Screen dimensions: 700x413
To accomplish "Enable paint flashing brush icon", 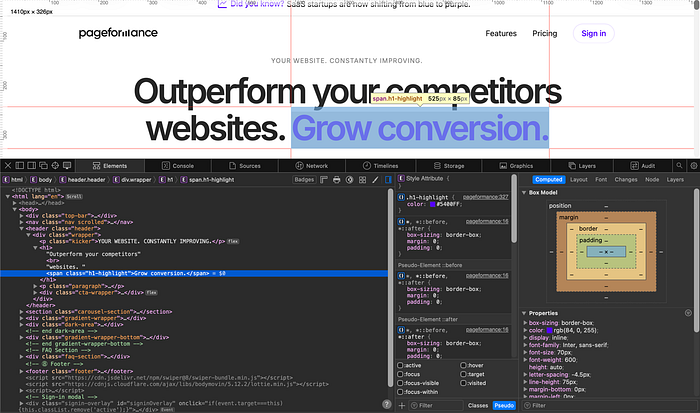I will click(x=375, y=179).
